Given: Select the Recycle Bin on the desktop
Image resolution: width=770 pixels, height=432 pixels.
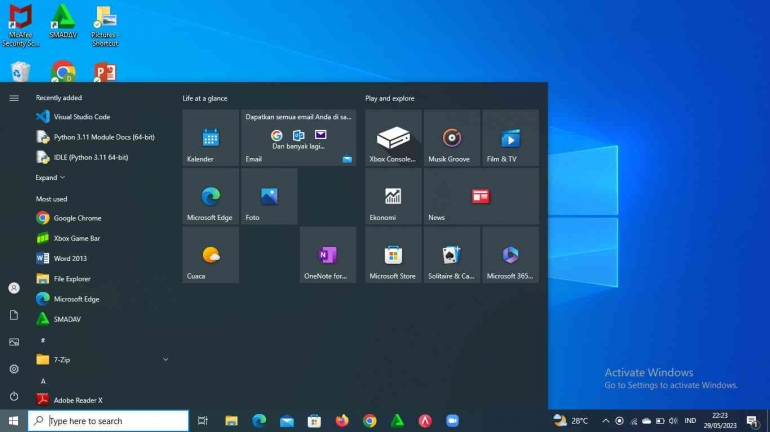Looking at the screenshot, I should point(20,72).
